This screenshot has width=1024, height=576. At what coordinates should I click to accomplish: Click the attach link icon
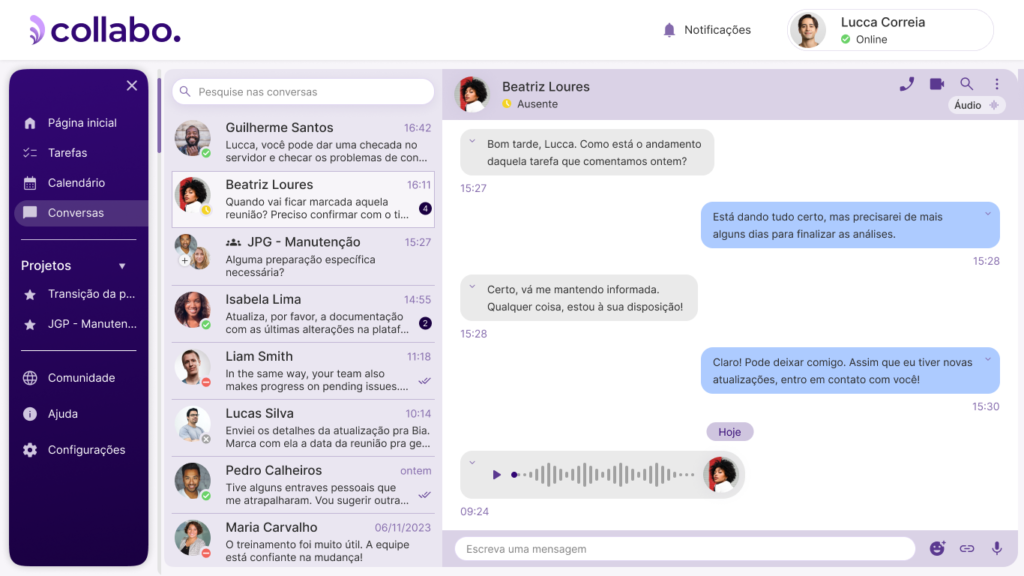(x=967, y=548)
